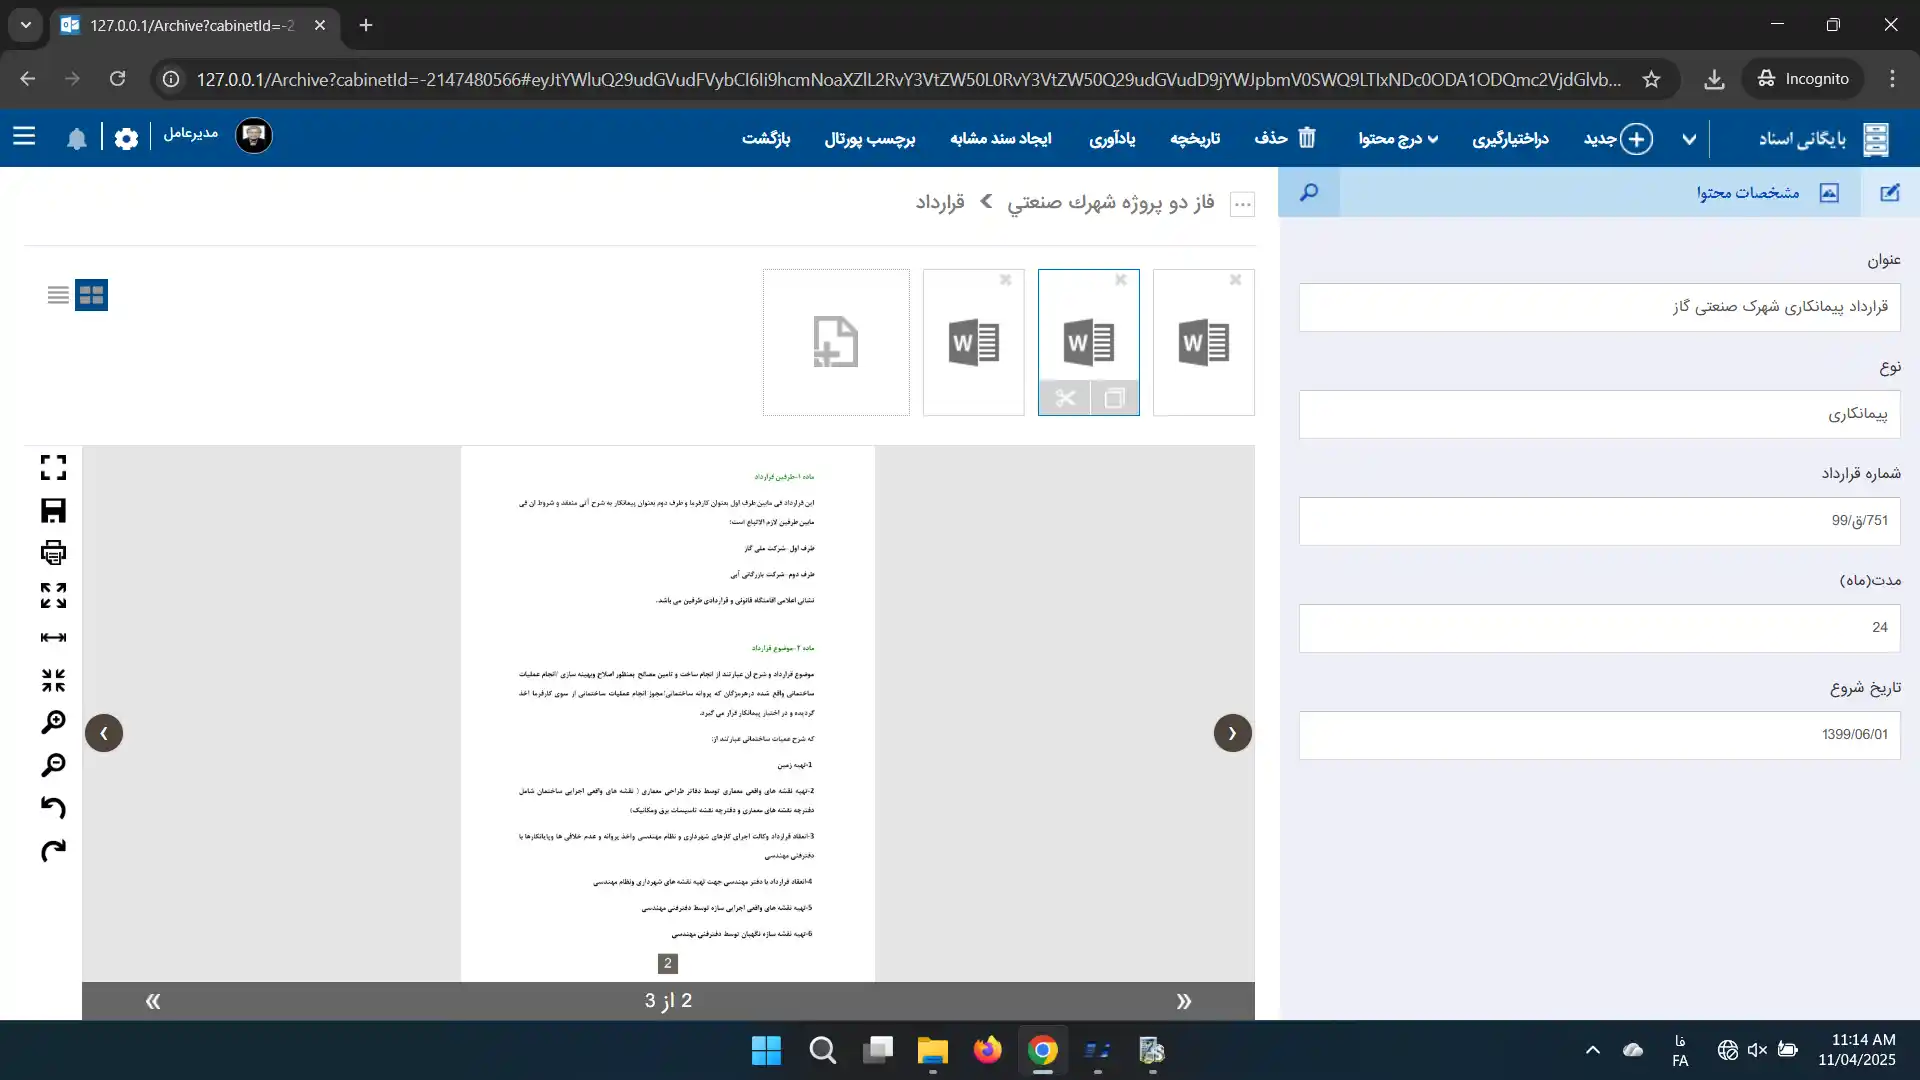Switch to grid thumbnail view
The width and height of the screenshot is (1920, 1080).
[x=91, y=295]
